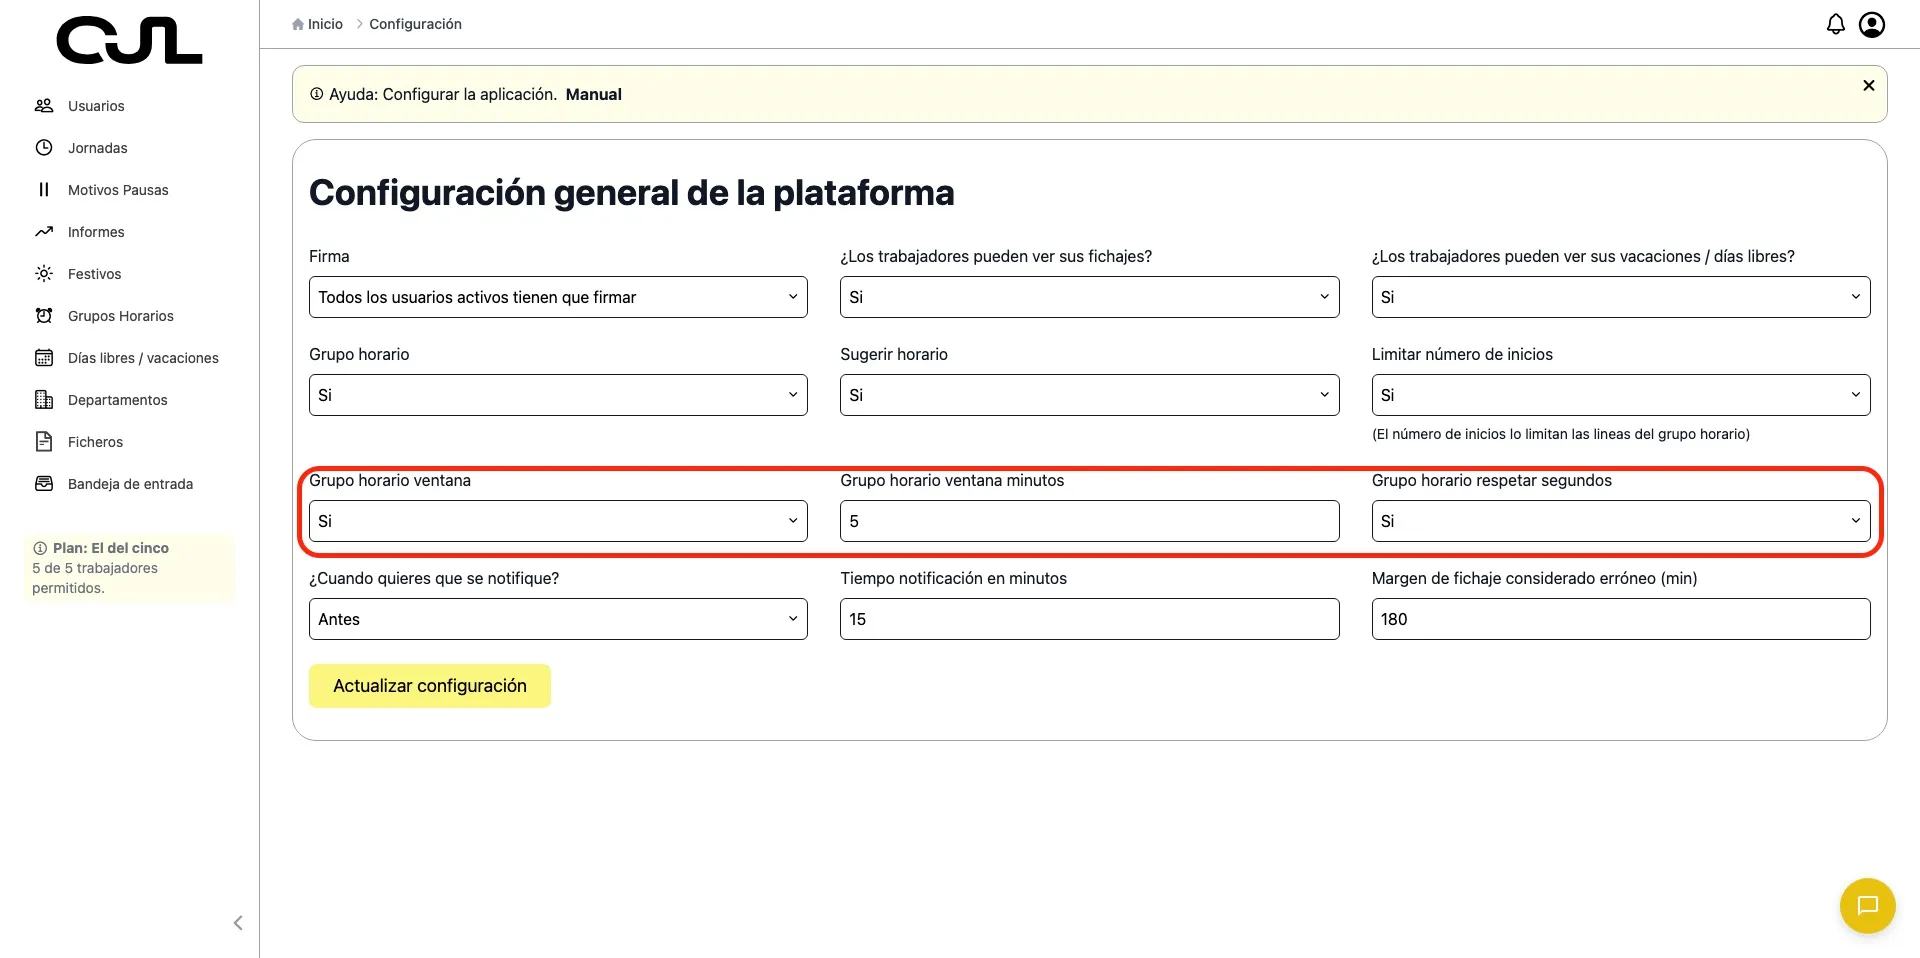1920x958 pixels.
Task: Click the Jornadas clock icon
Action: (44, 147)
